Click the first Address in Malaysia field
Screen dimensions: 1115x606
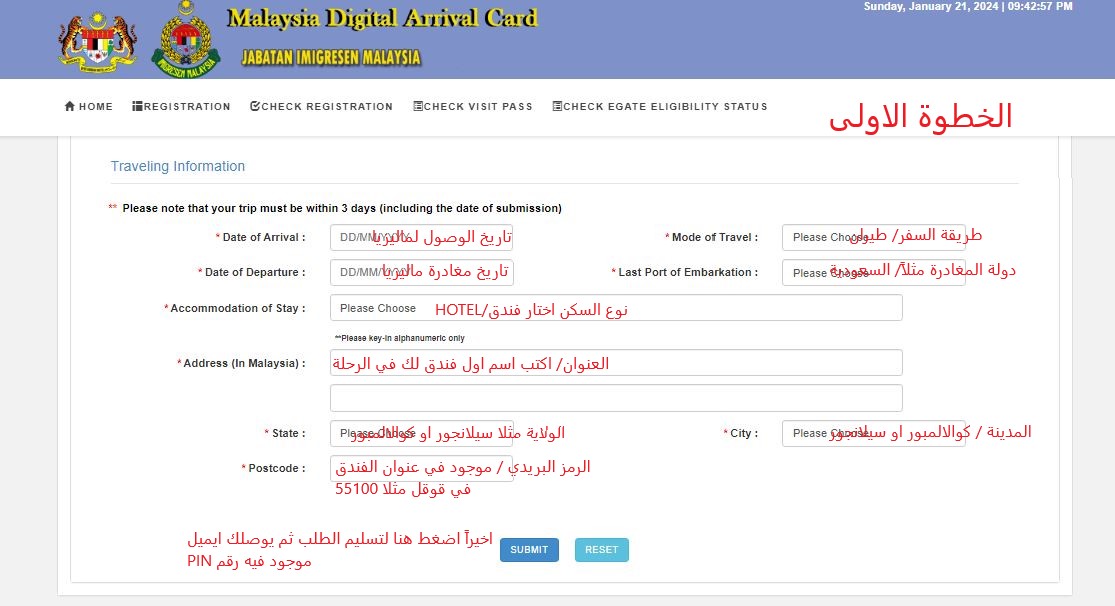point(615,362)
